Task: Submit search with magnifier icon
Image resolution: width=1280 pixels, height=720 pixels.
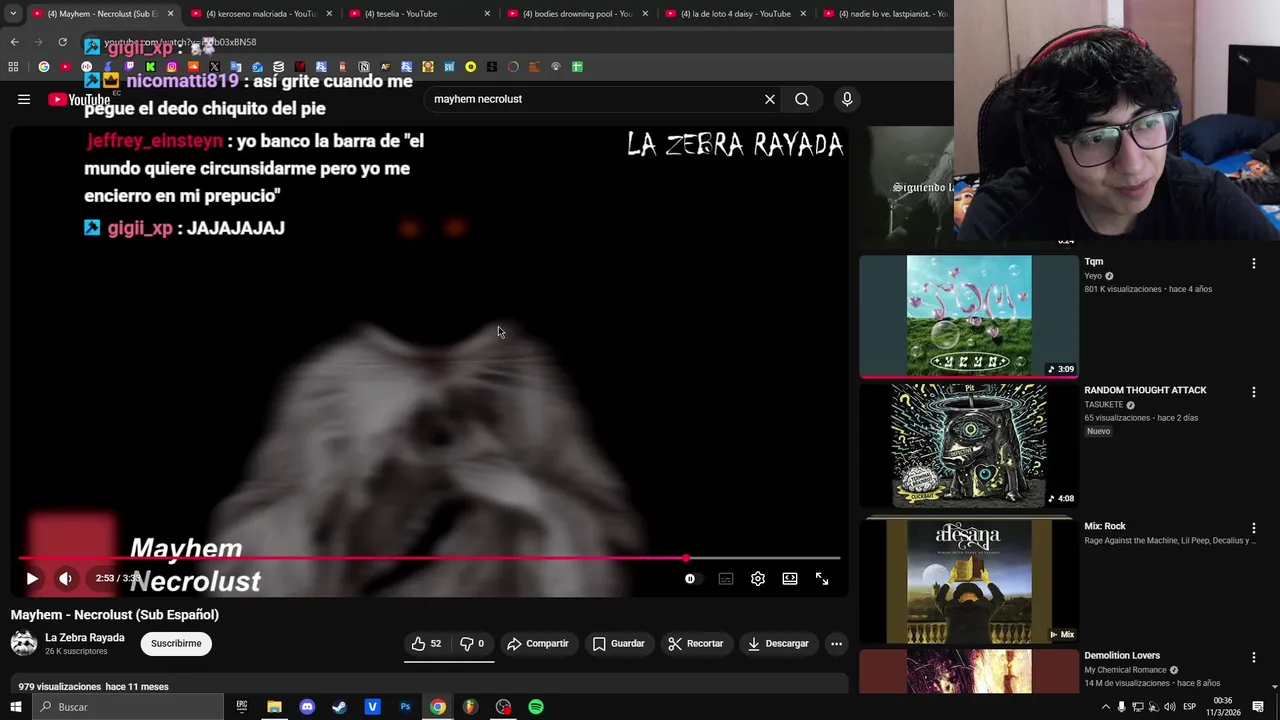Action: click(802, 99)
